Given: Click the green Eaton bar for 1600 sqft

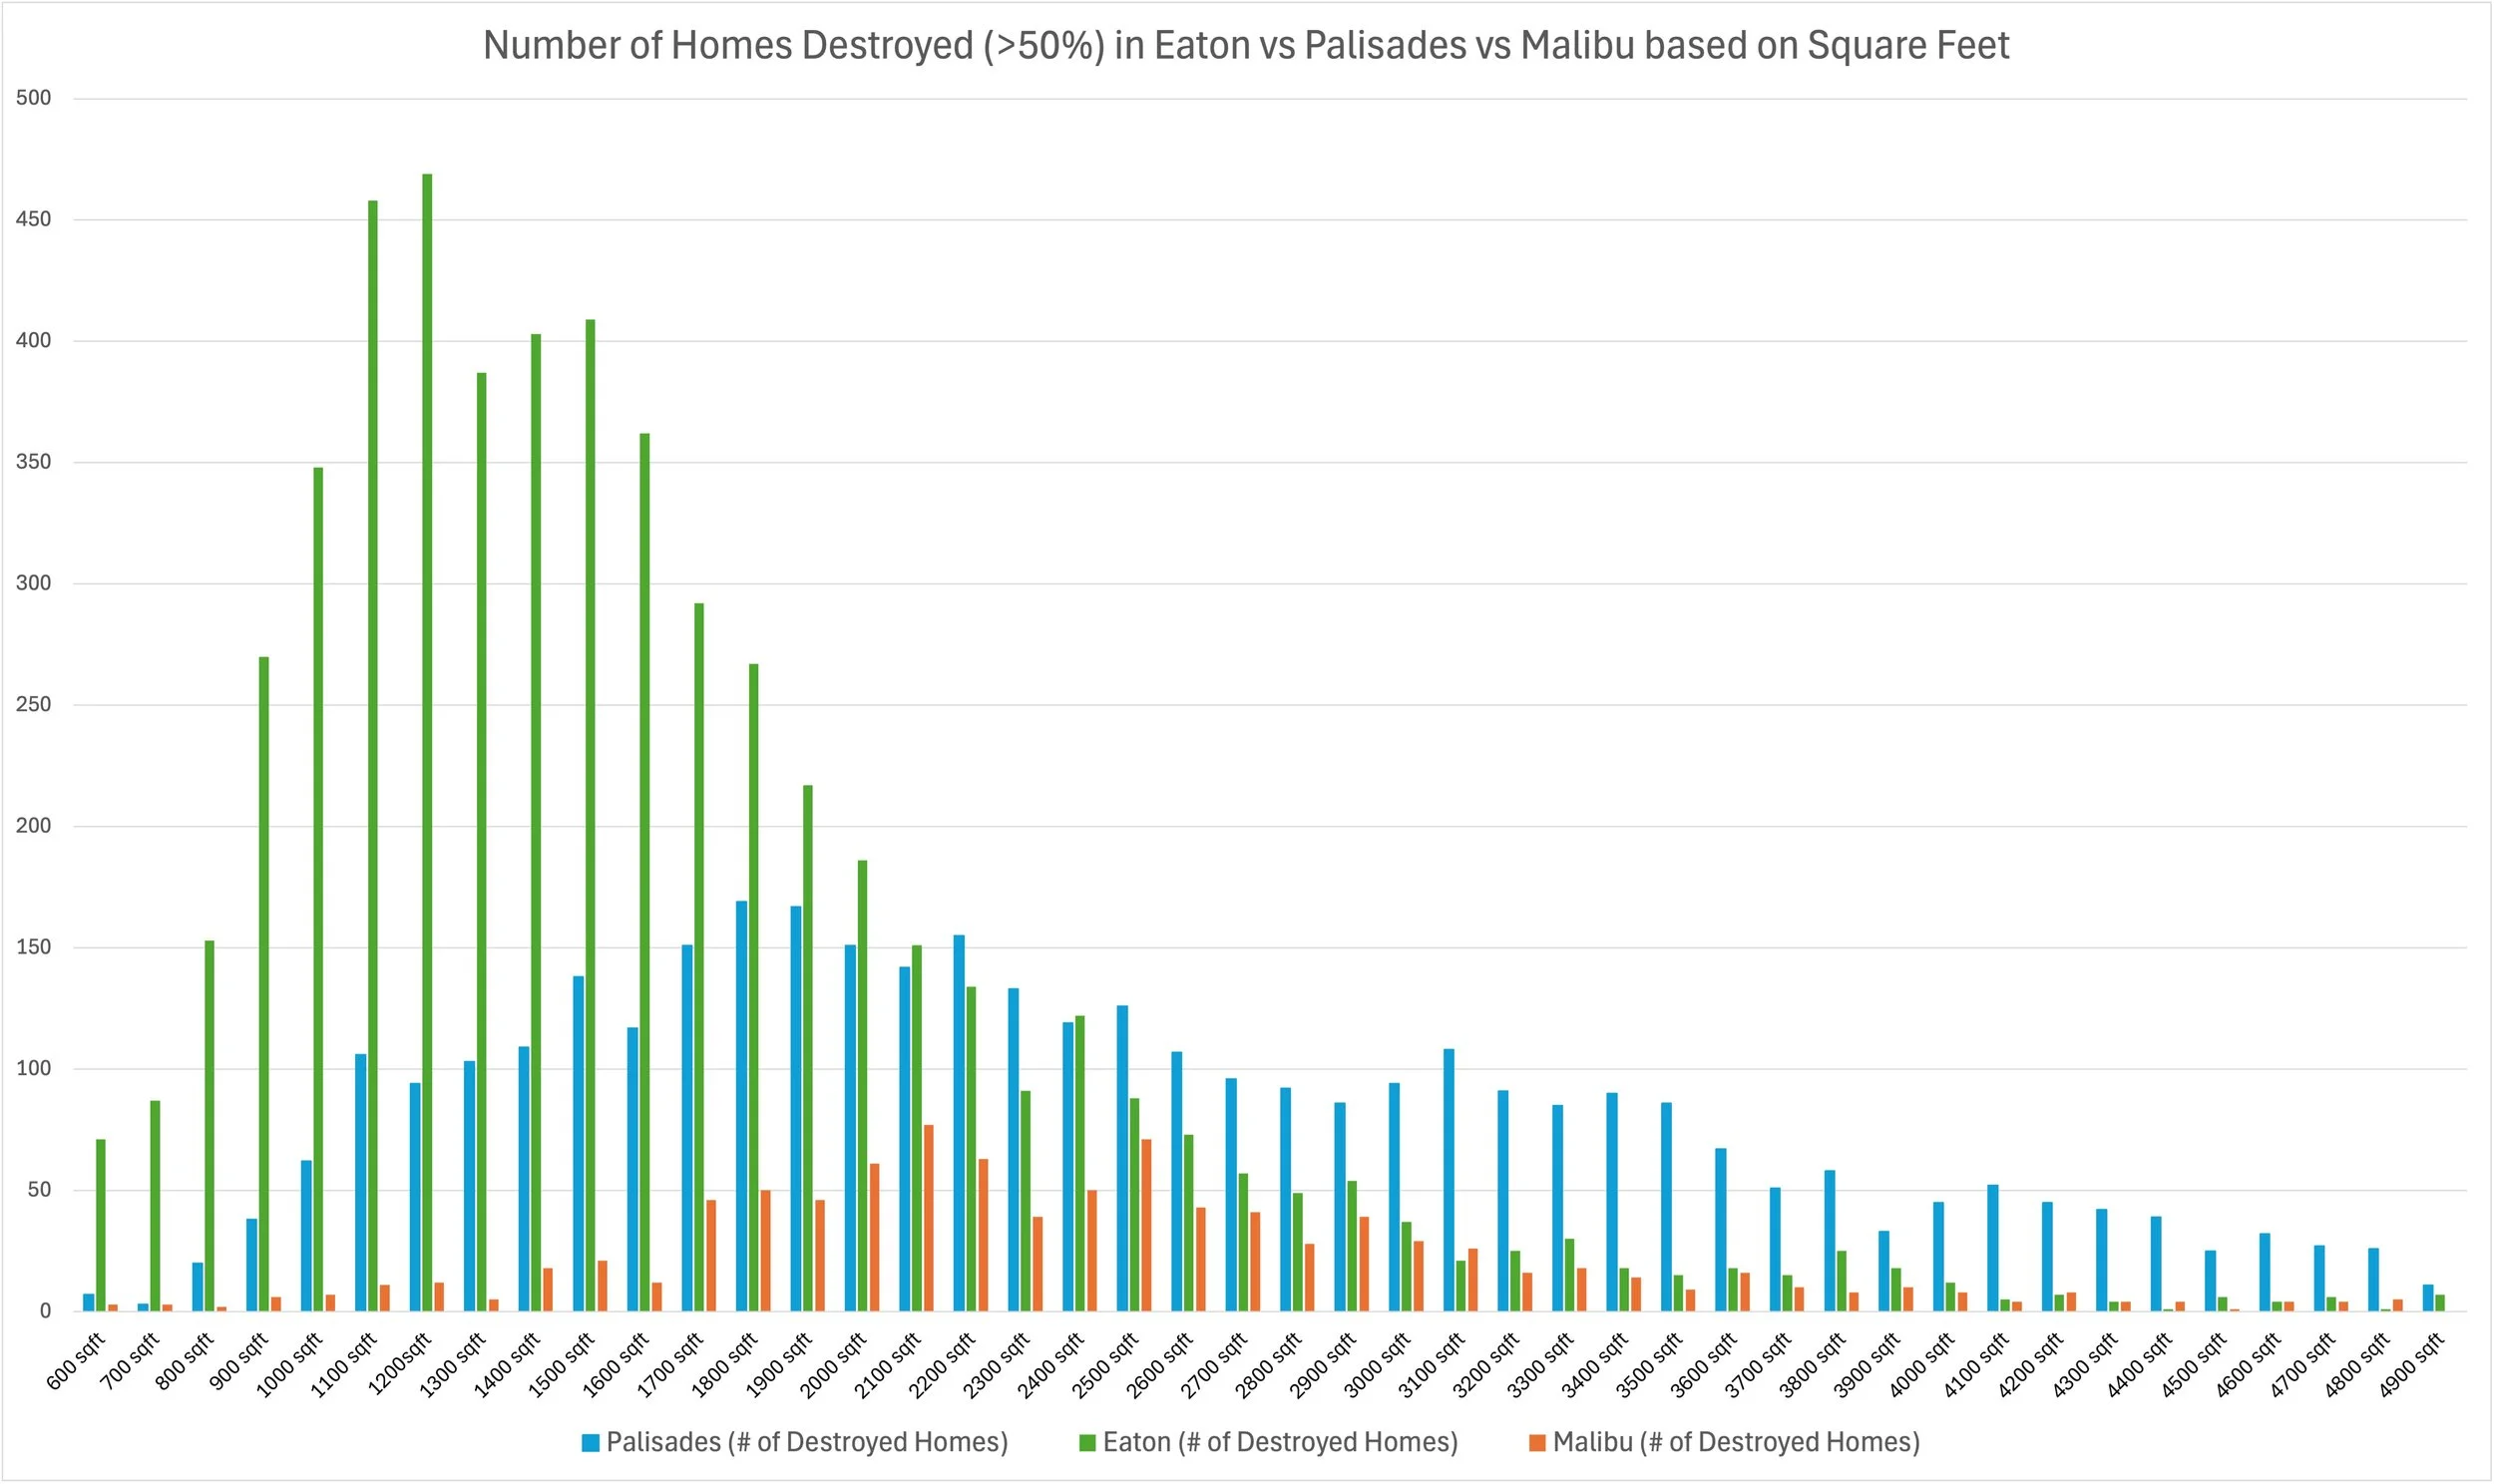Looking at the screenshot, I should 645,872.
